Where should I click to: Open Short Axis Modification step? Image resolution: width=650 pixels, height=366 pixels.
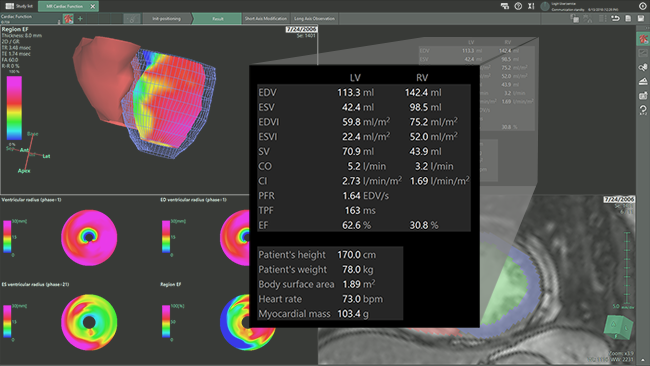click(x=266, y=19)
